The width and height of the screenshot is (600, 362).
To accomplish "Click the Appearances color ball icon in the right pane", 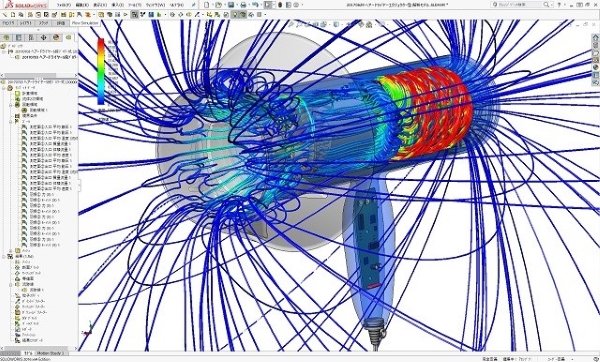I will click(596, 67).
